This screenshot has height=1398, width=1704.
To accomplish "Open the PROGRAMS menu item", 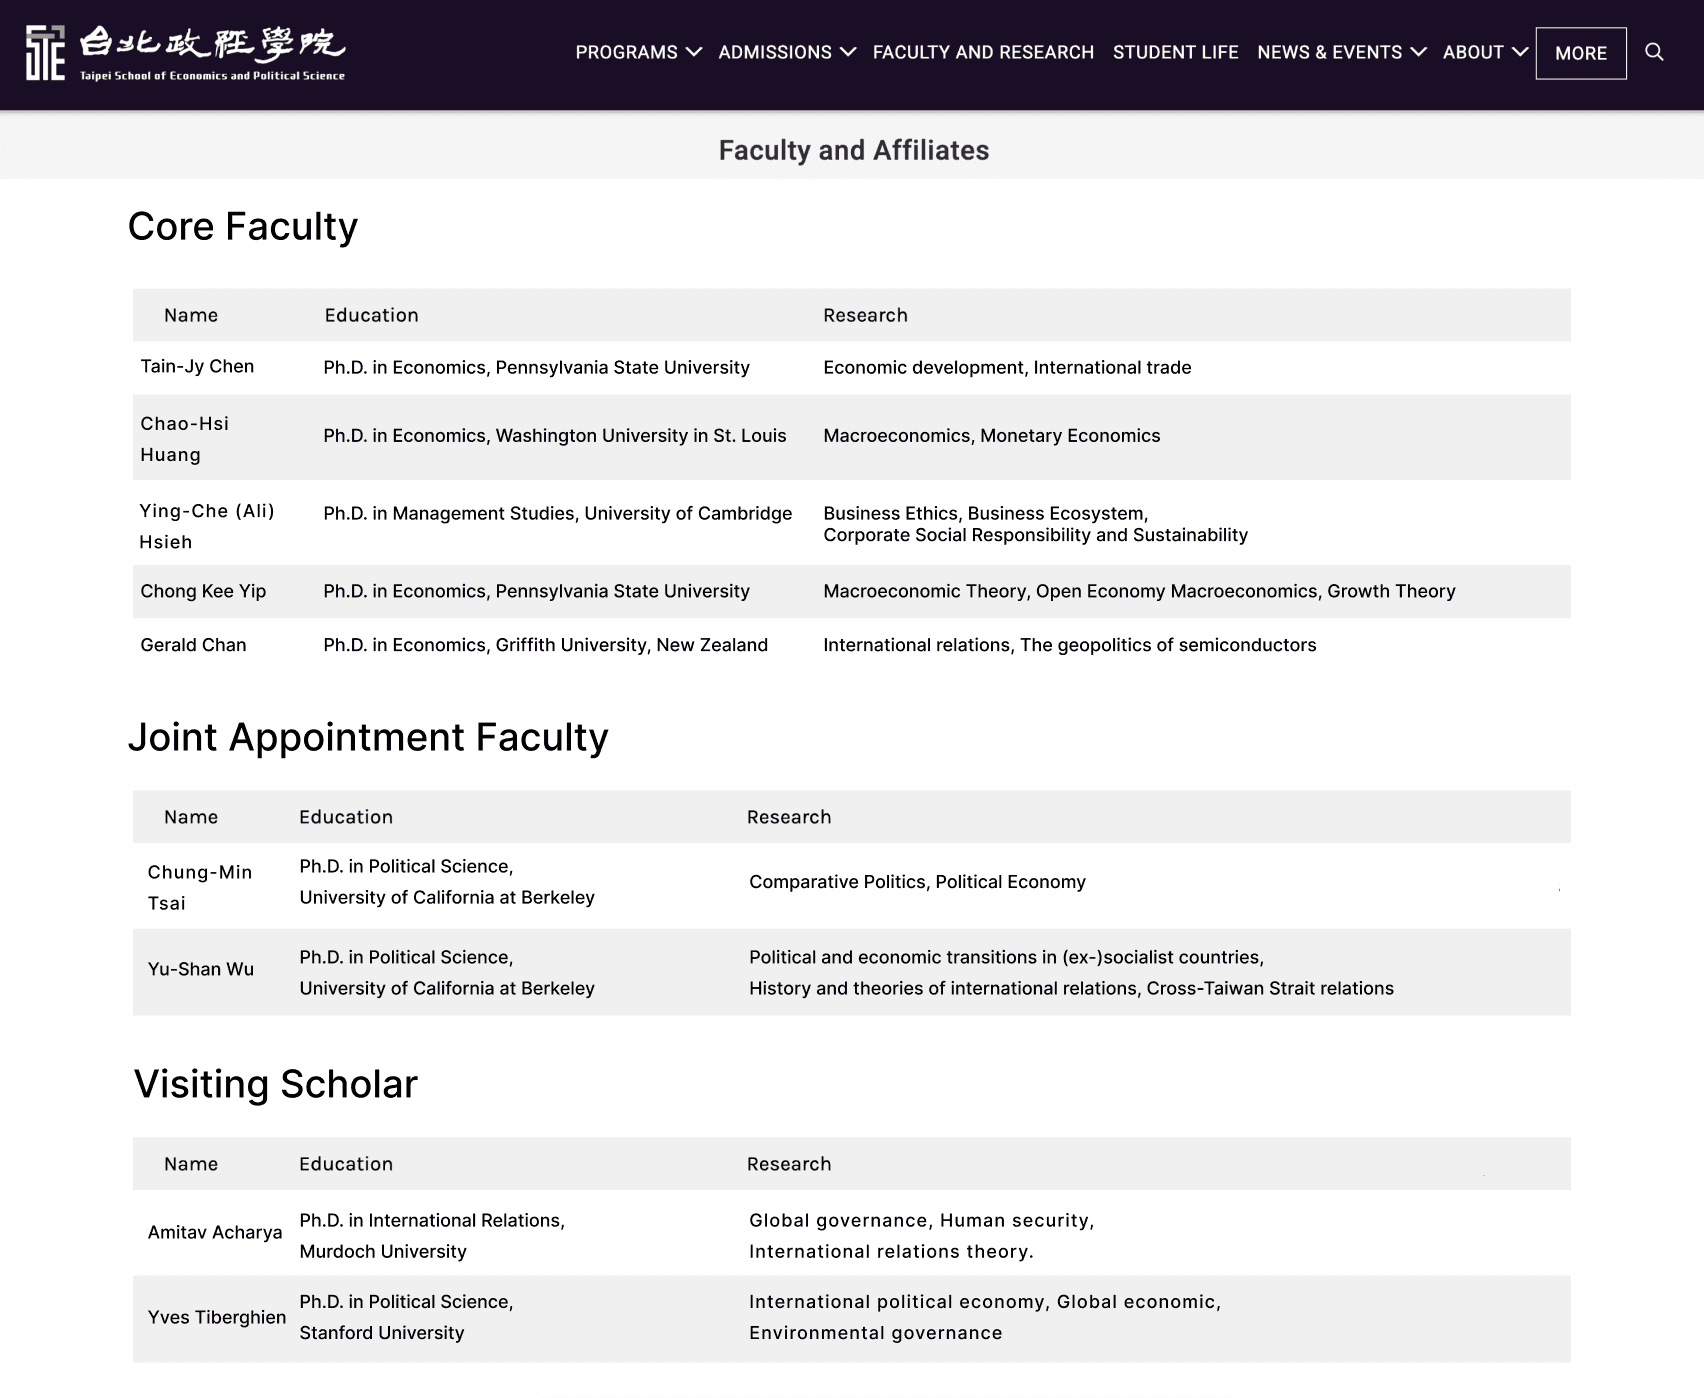I will (627, 52).
